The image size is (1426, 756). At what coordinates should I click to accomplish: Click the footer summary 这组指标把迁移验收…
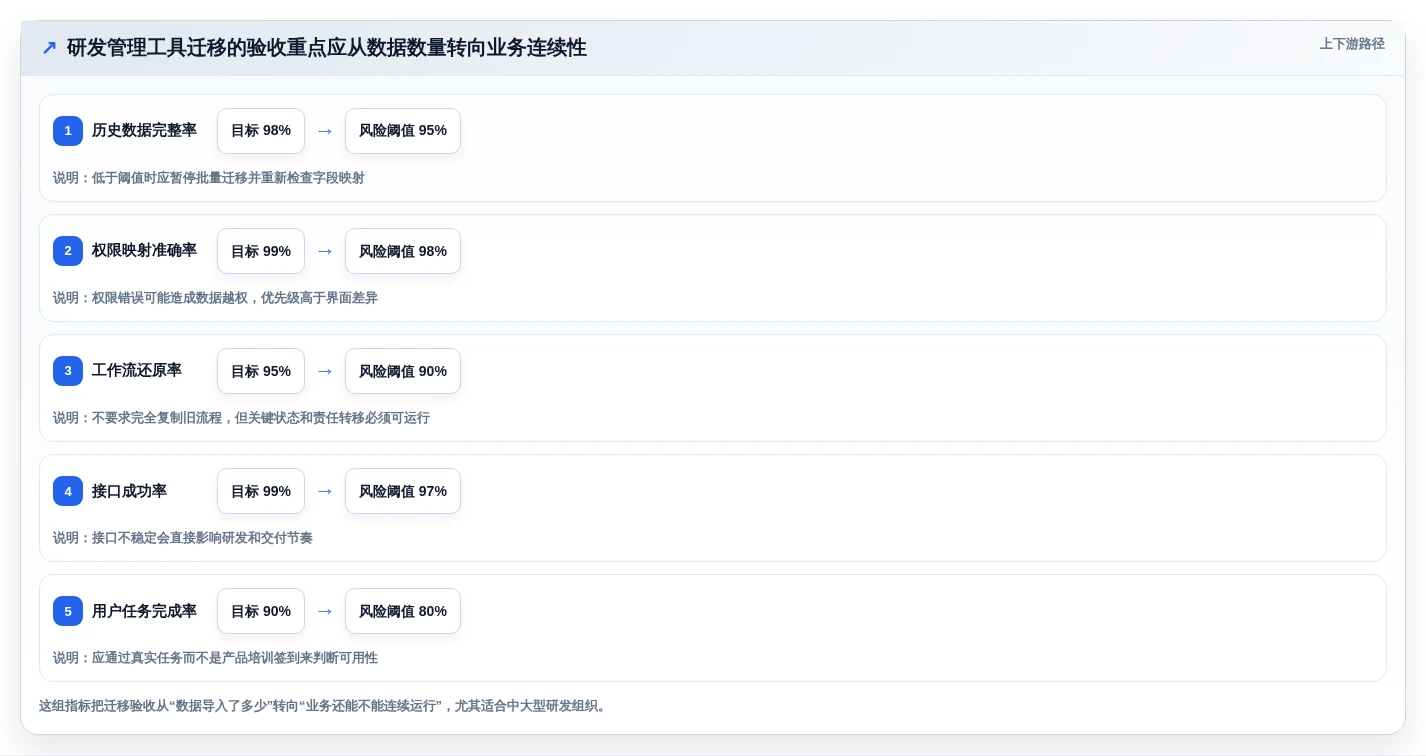322,706
